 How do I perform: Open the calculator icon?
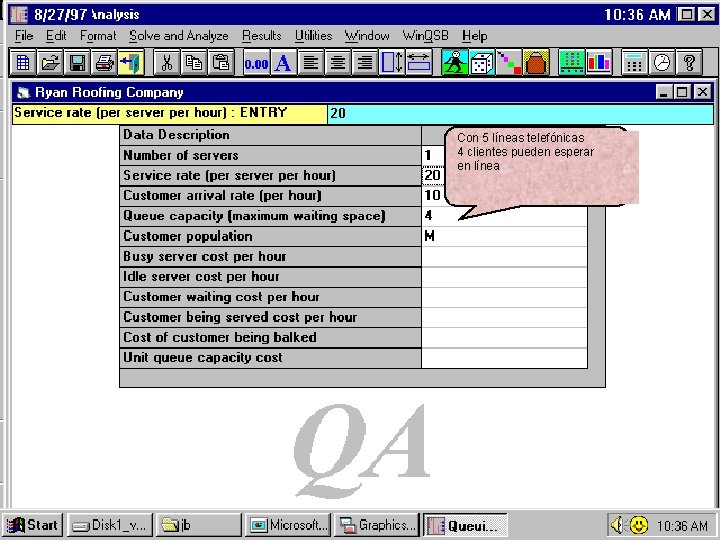point(634,62)
